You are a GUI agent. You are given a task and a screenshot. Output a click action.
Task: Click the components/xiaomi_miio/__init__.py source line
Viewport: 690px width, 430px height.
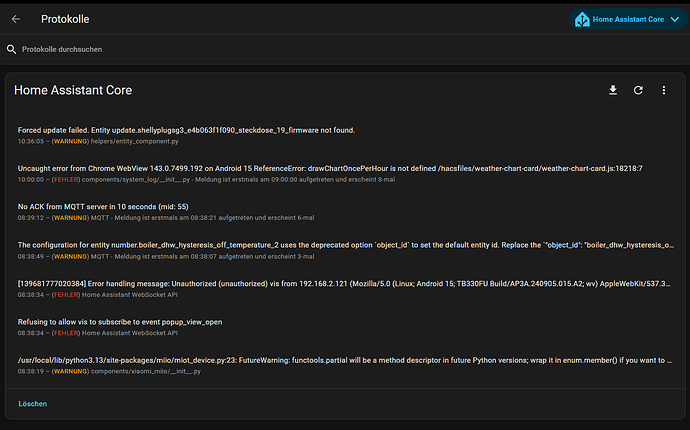[109, 371]
